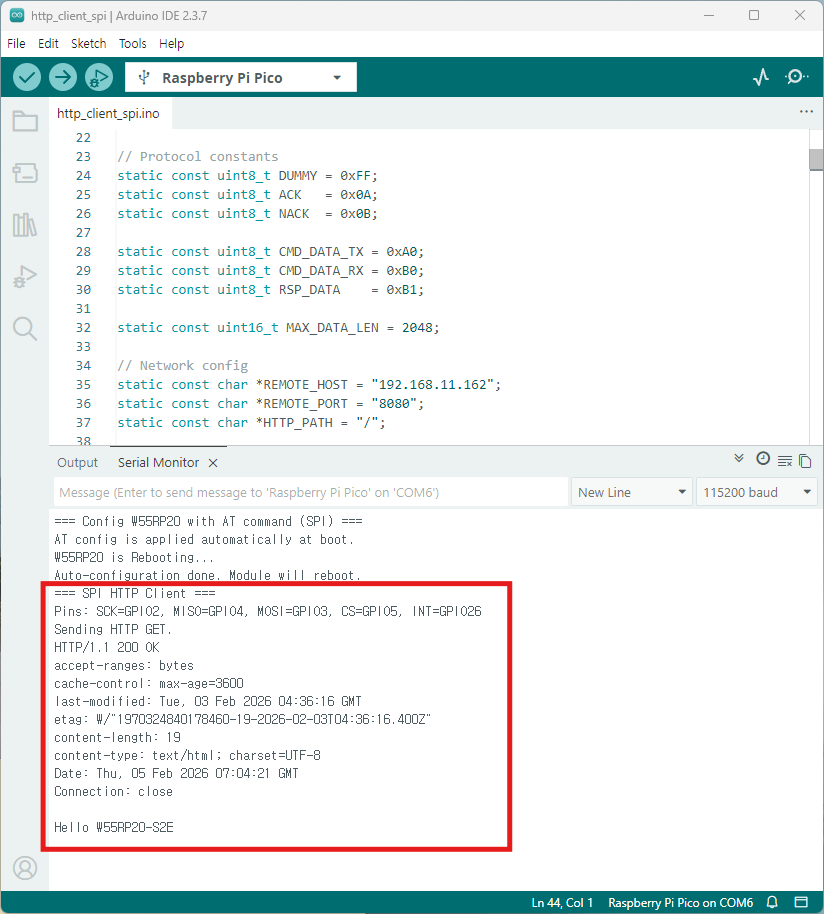This screenshot has width=824, height=914.
Task: Toggle autoscroll in the Serial Monitor
Action: [x=739, y=458]
